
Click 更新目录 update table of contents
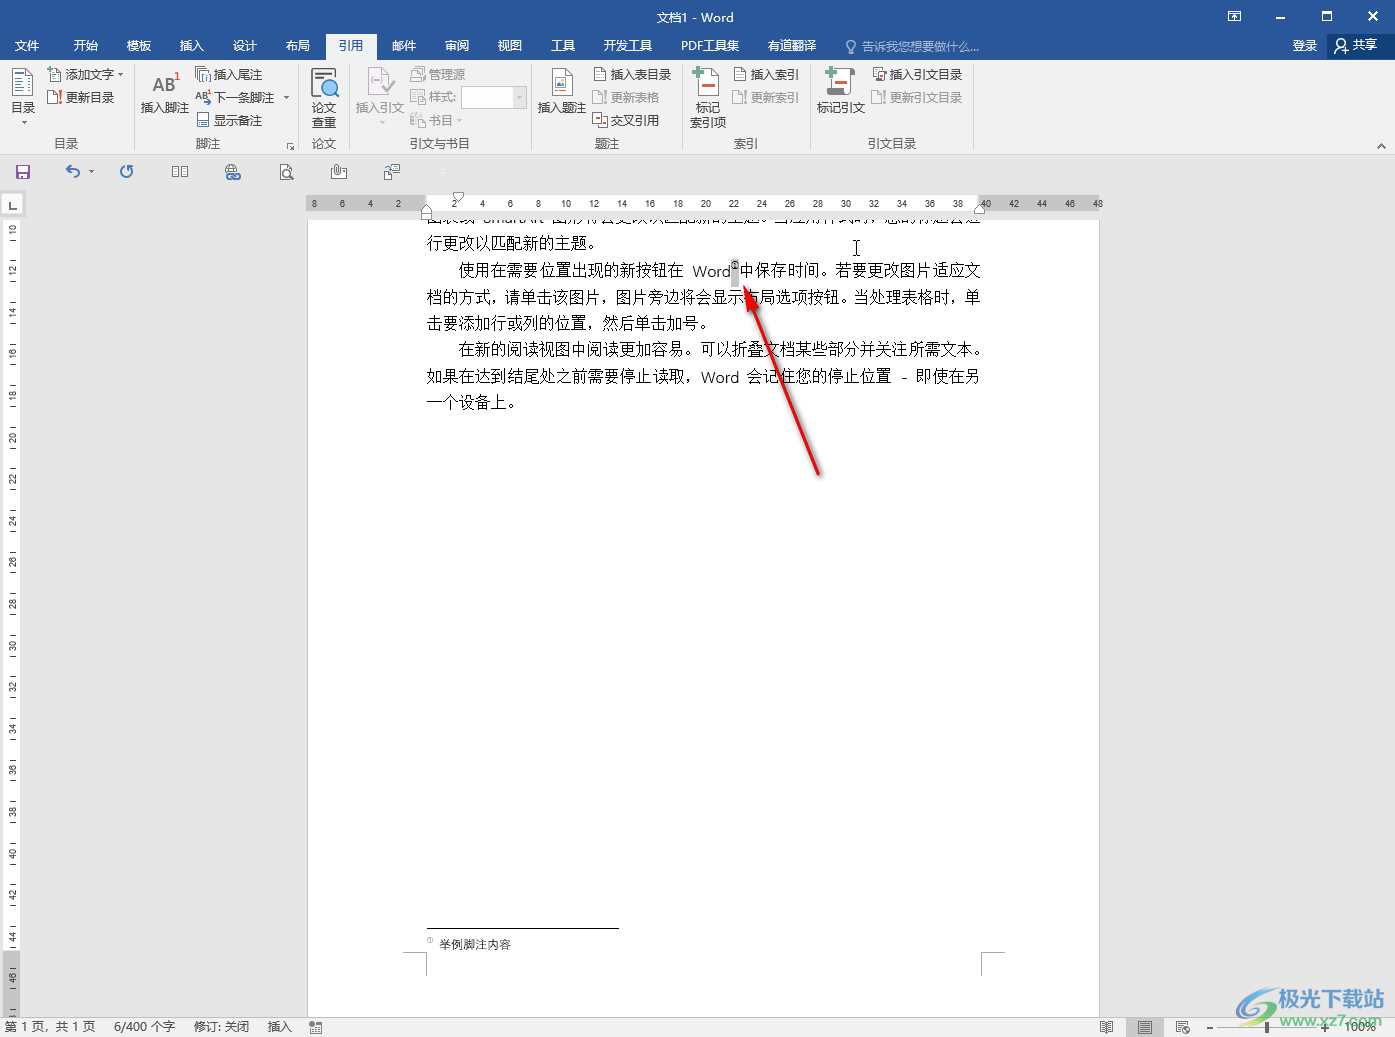(81, 97)
